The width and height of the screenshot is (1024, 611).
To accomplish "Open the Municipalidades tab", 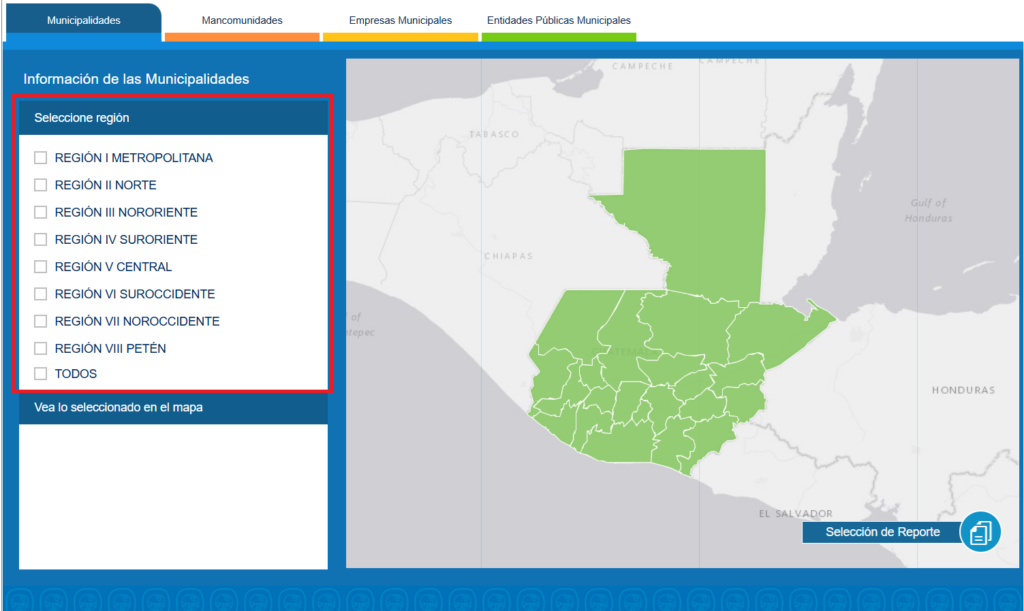I will [x=83, y=20].
